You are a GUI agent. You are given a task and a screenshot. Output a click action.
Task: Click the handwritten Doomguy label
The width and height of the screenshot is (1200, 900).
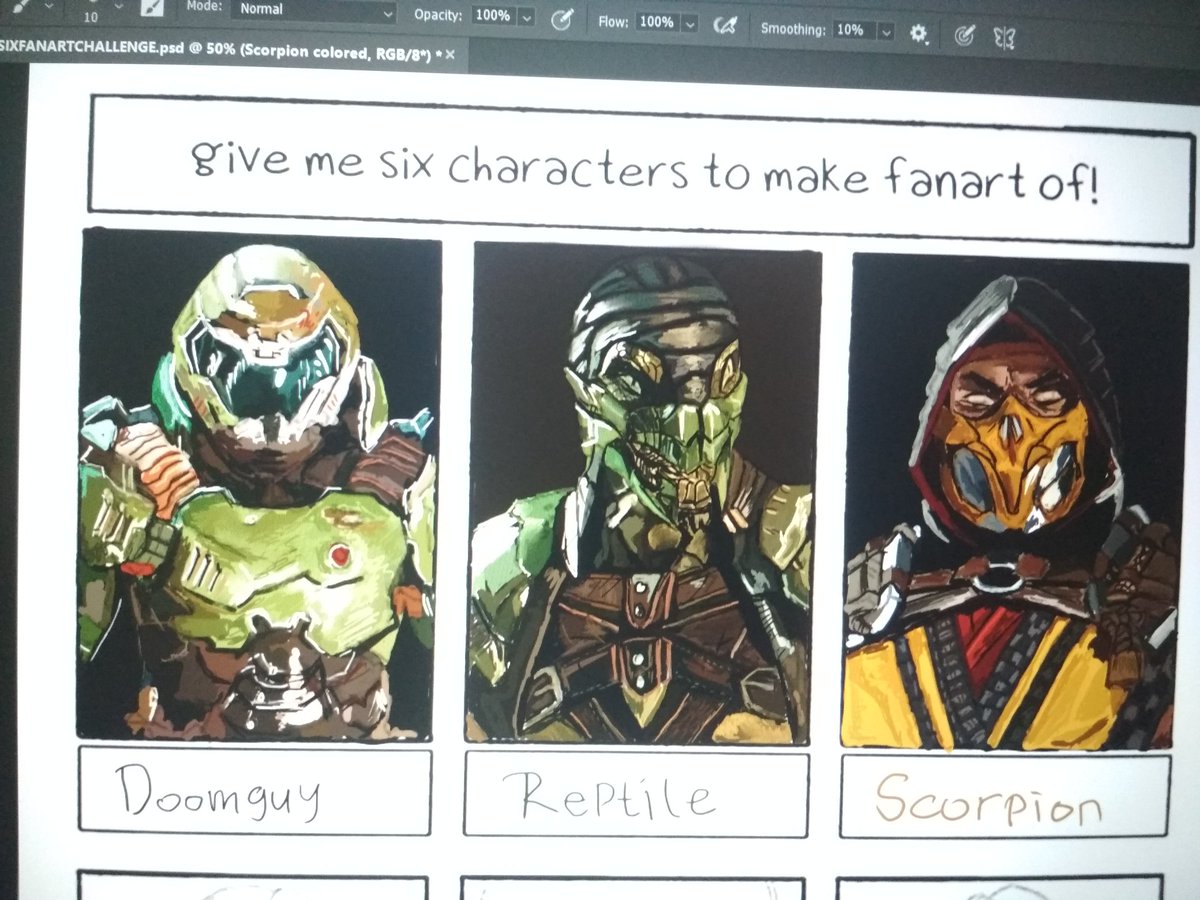pos(218,792)
